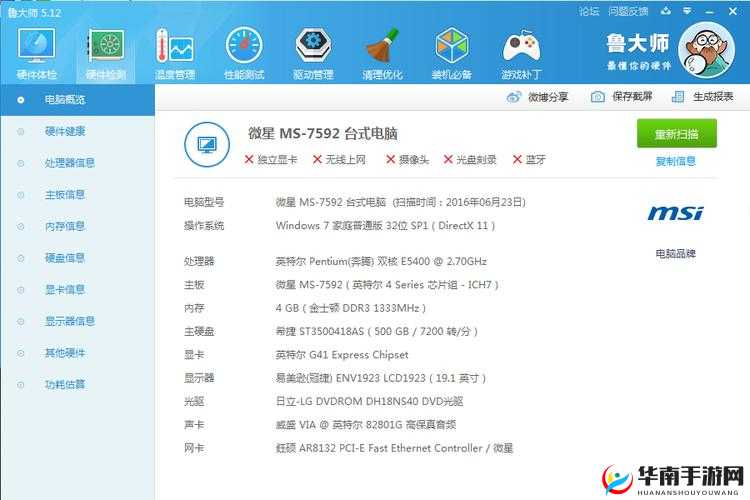Click 清理优化 broom cleanup icon
Viewport: 750px width, 500px height.
(x=382, y=46)
